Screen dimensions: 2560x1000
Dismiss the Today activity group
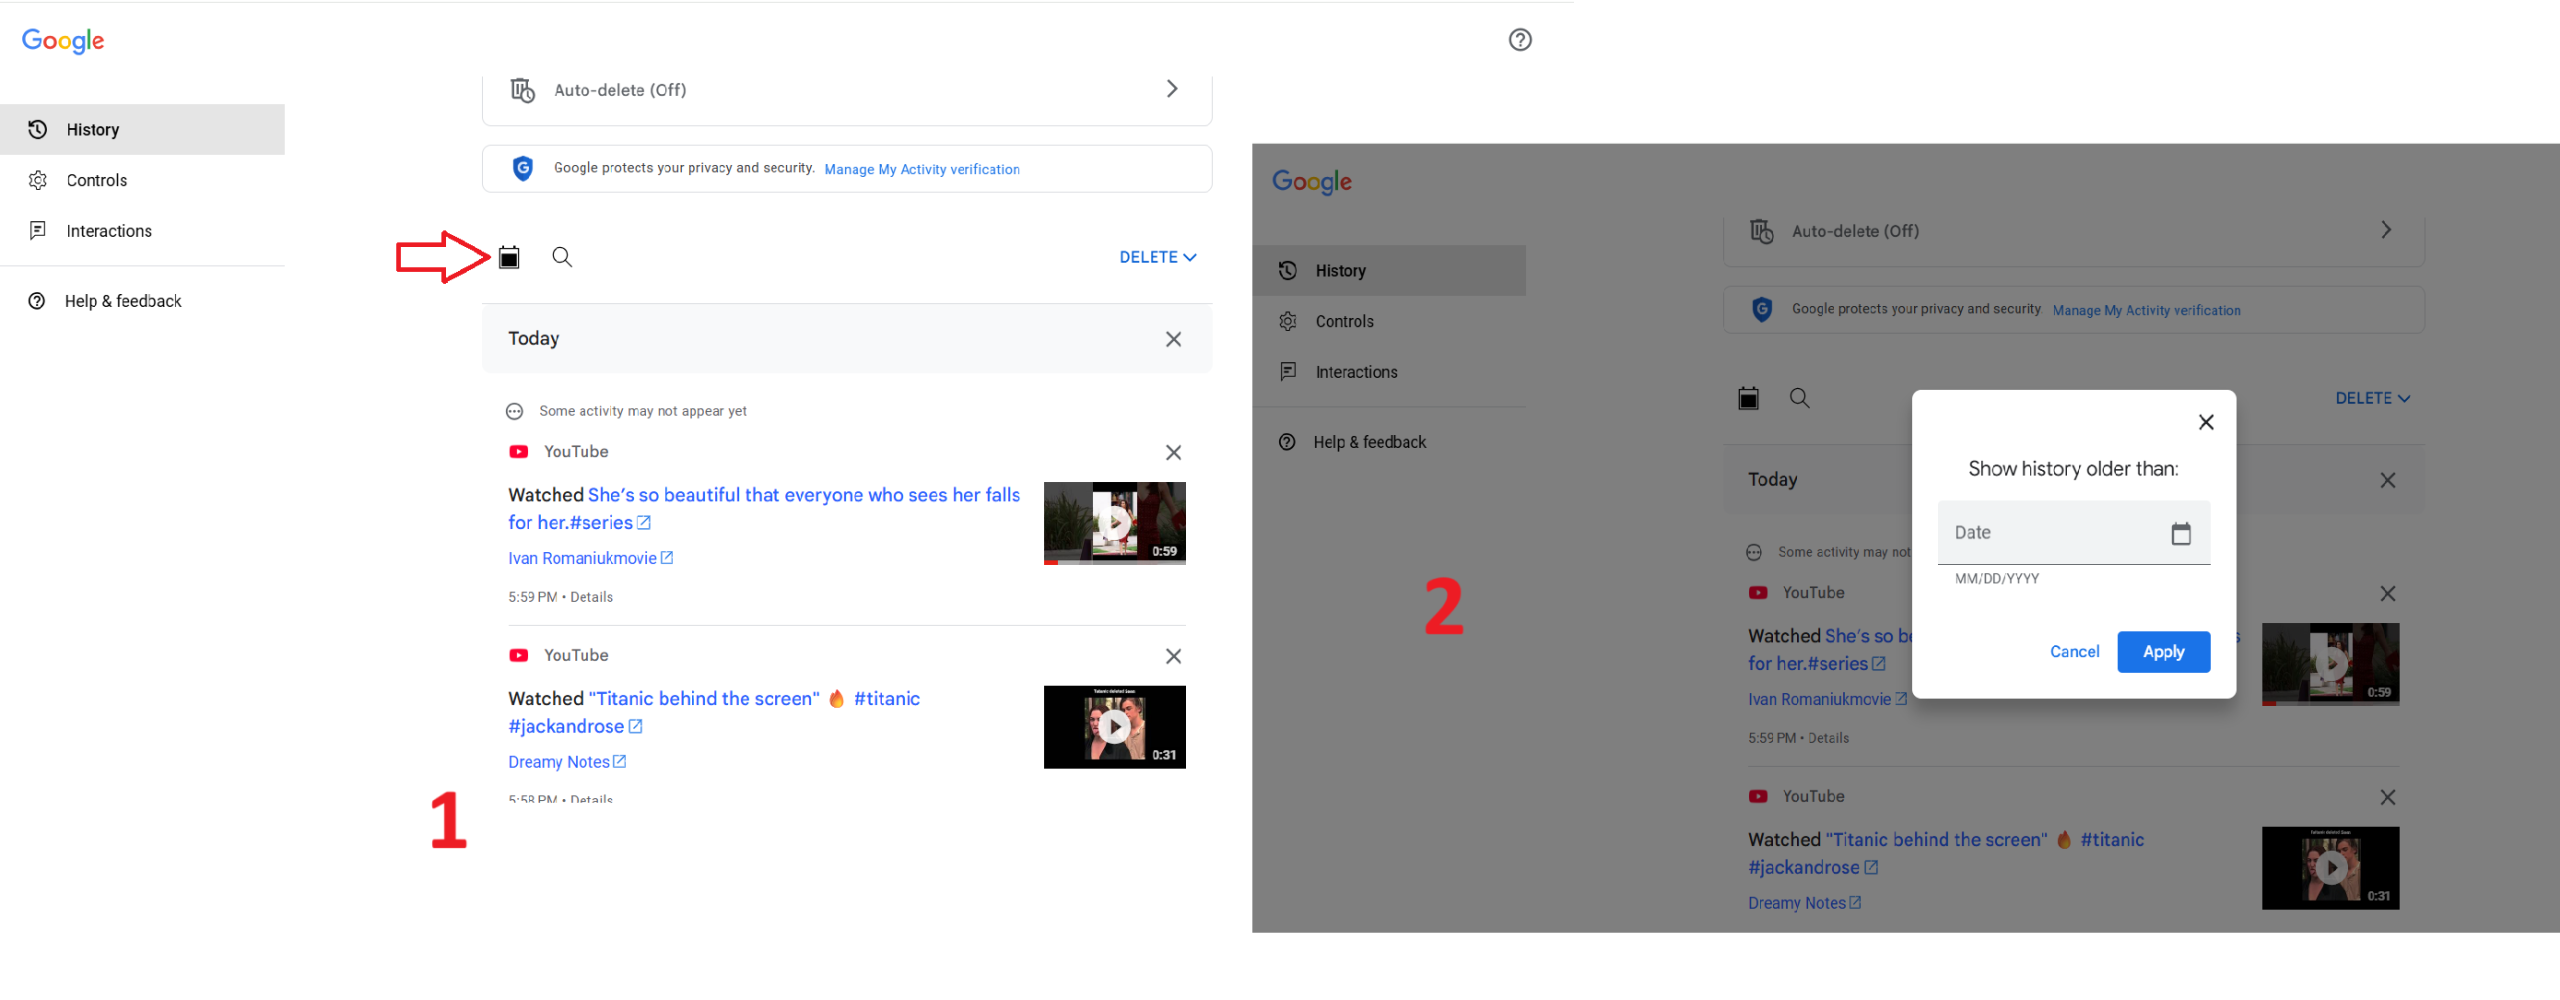pyautogui.click(x=1173, y=339)
